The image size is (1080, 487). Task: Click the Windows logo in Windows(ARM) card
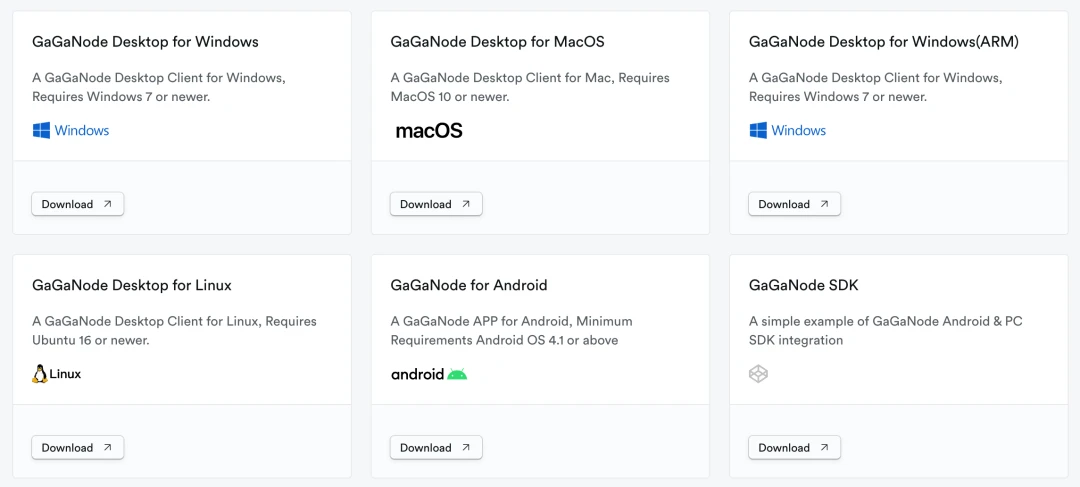click(758, 130)
